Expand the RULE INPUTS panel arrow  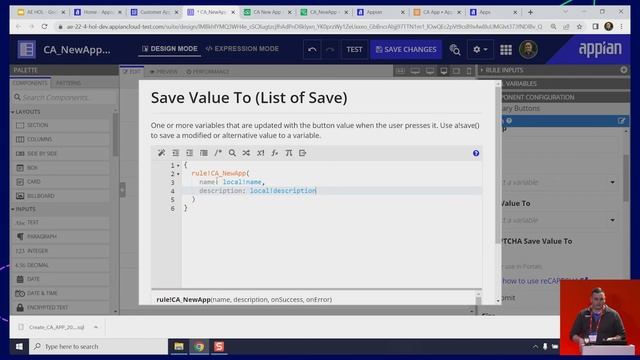[482, 70]
